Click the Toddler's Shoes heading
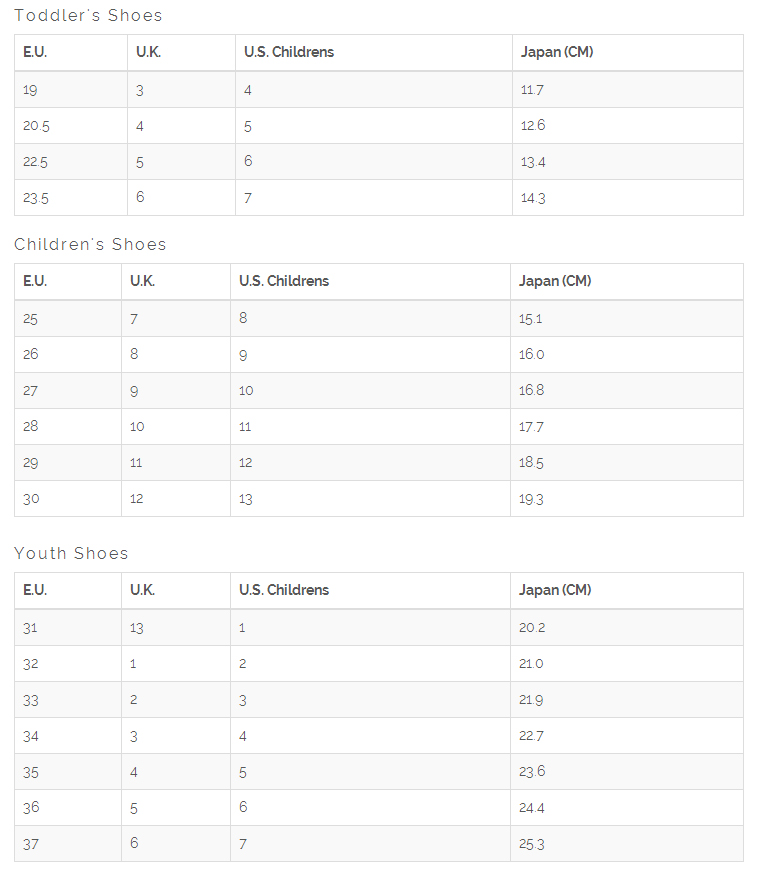Screen dimensions: 766x890 (88, 16)
